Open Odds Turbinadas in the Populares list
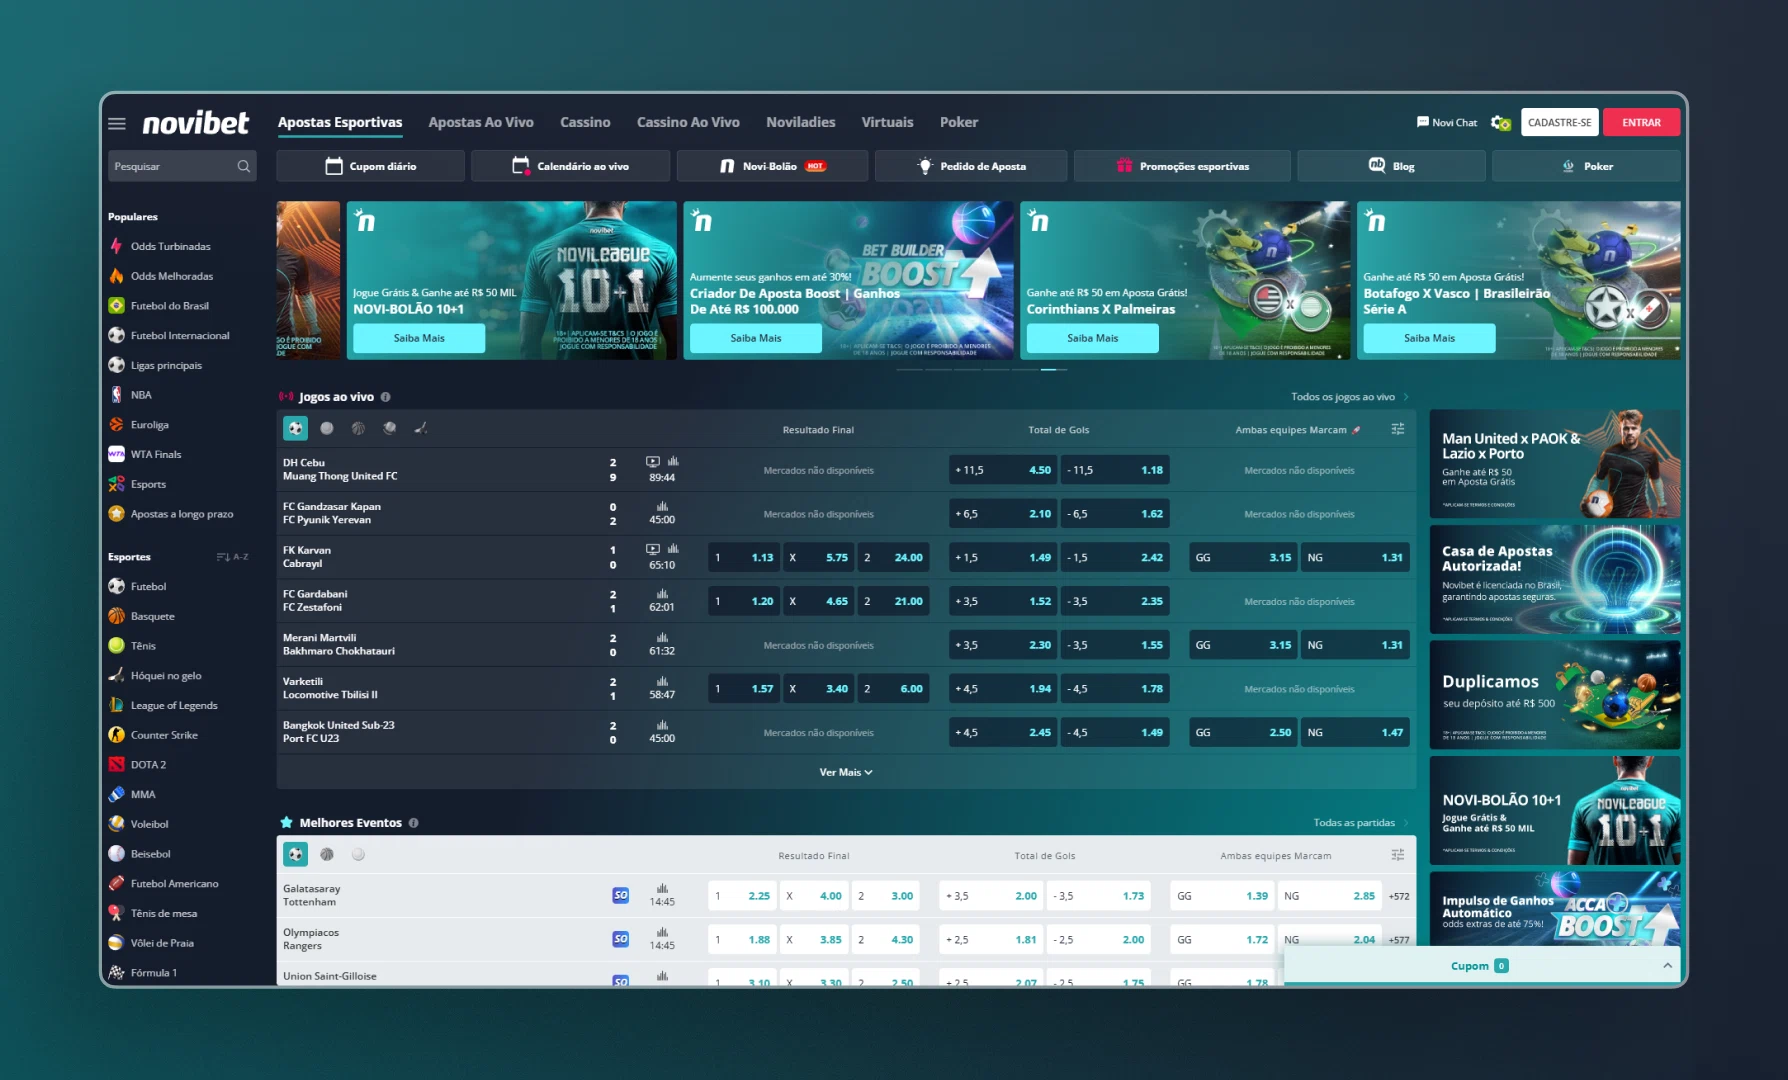Screen dimensions: 1788x1080 pyautogui.click(x=160, y=246)
